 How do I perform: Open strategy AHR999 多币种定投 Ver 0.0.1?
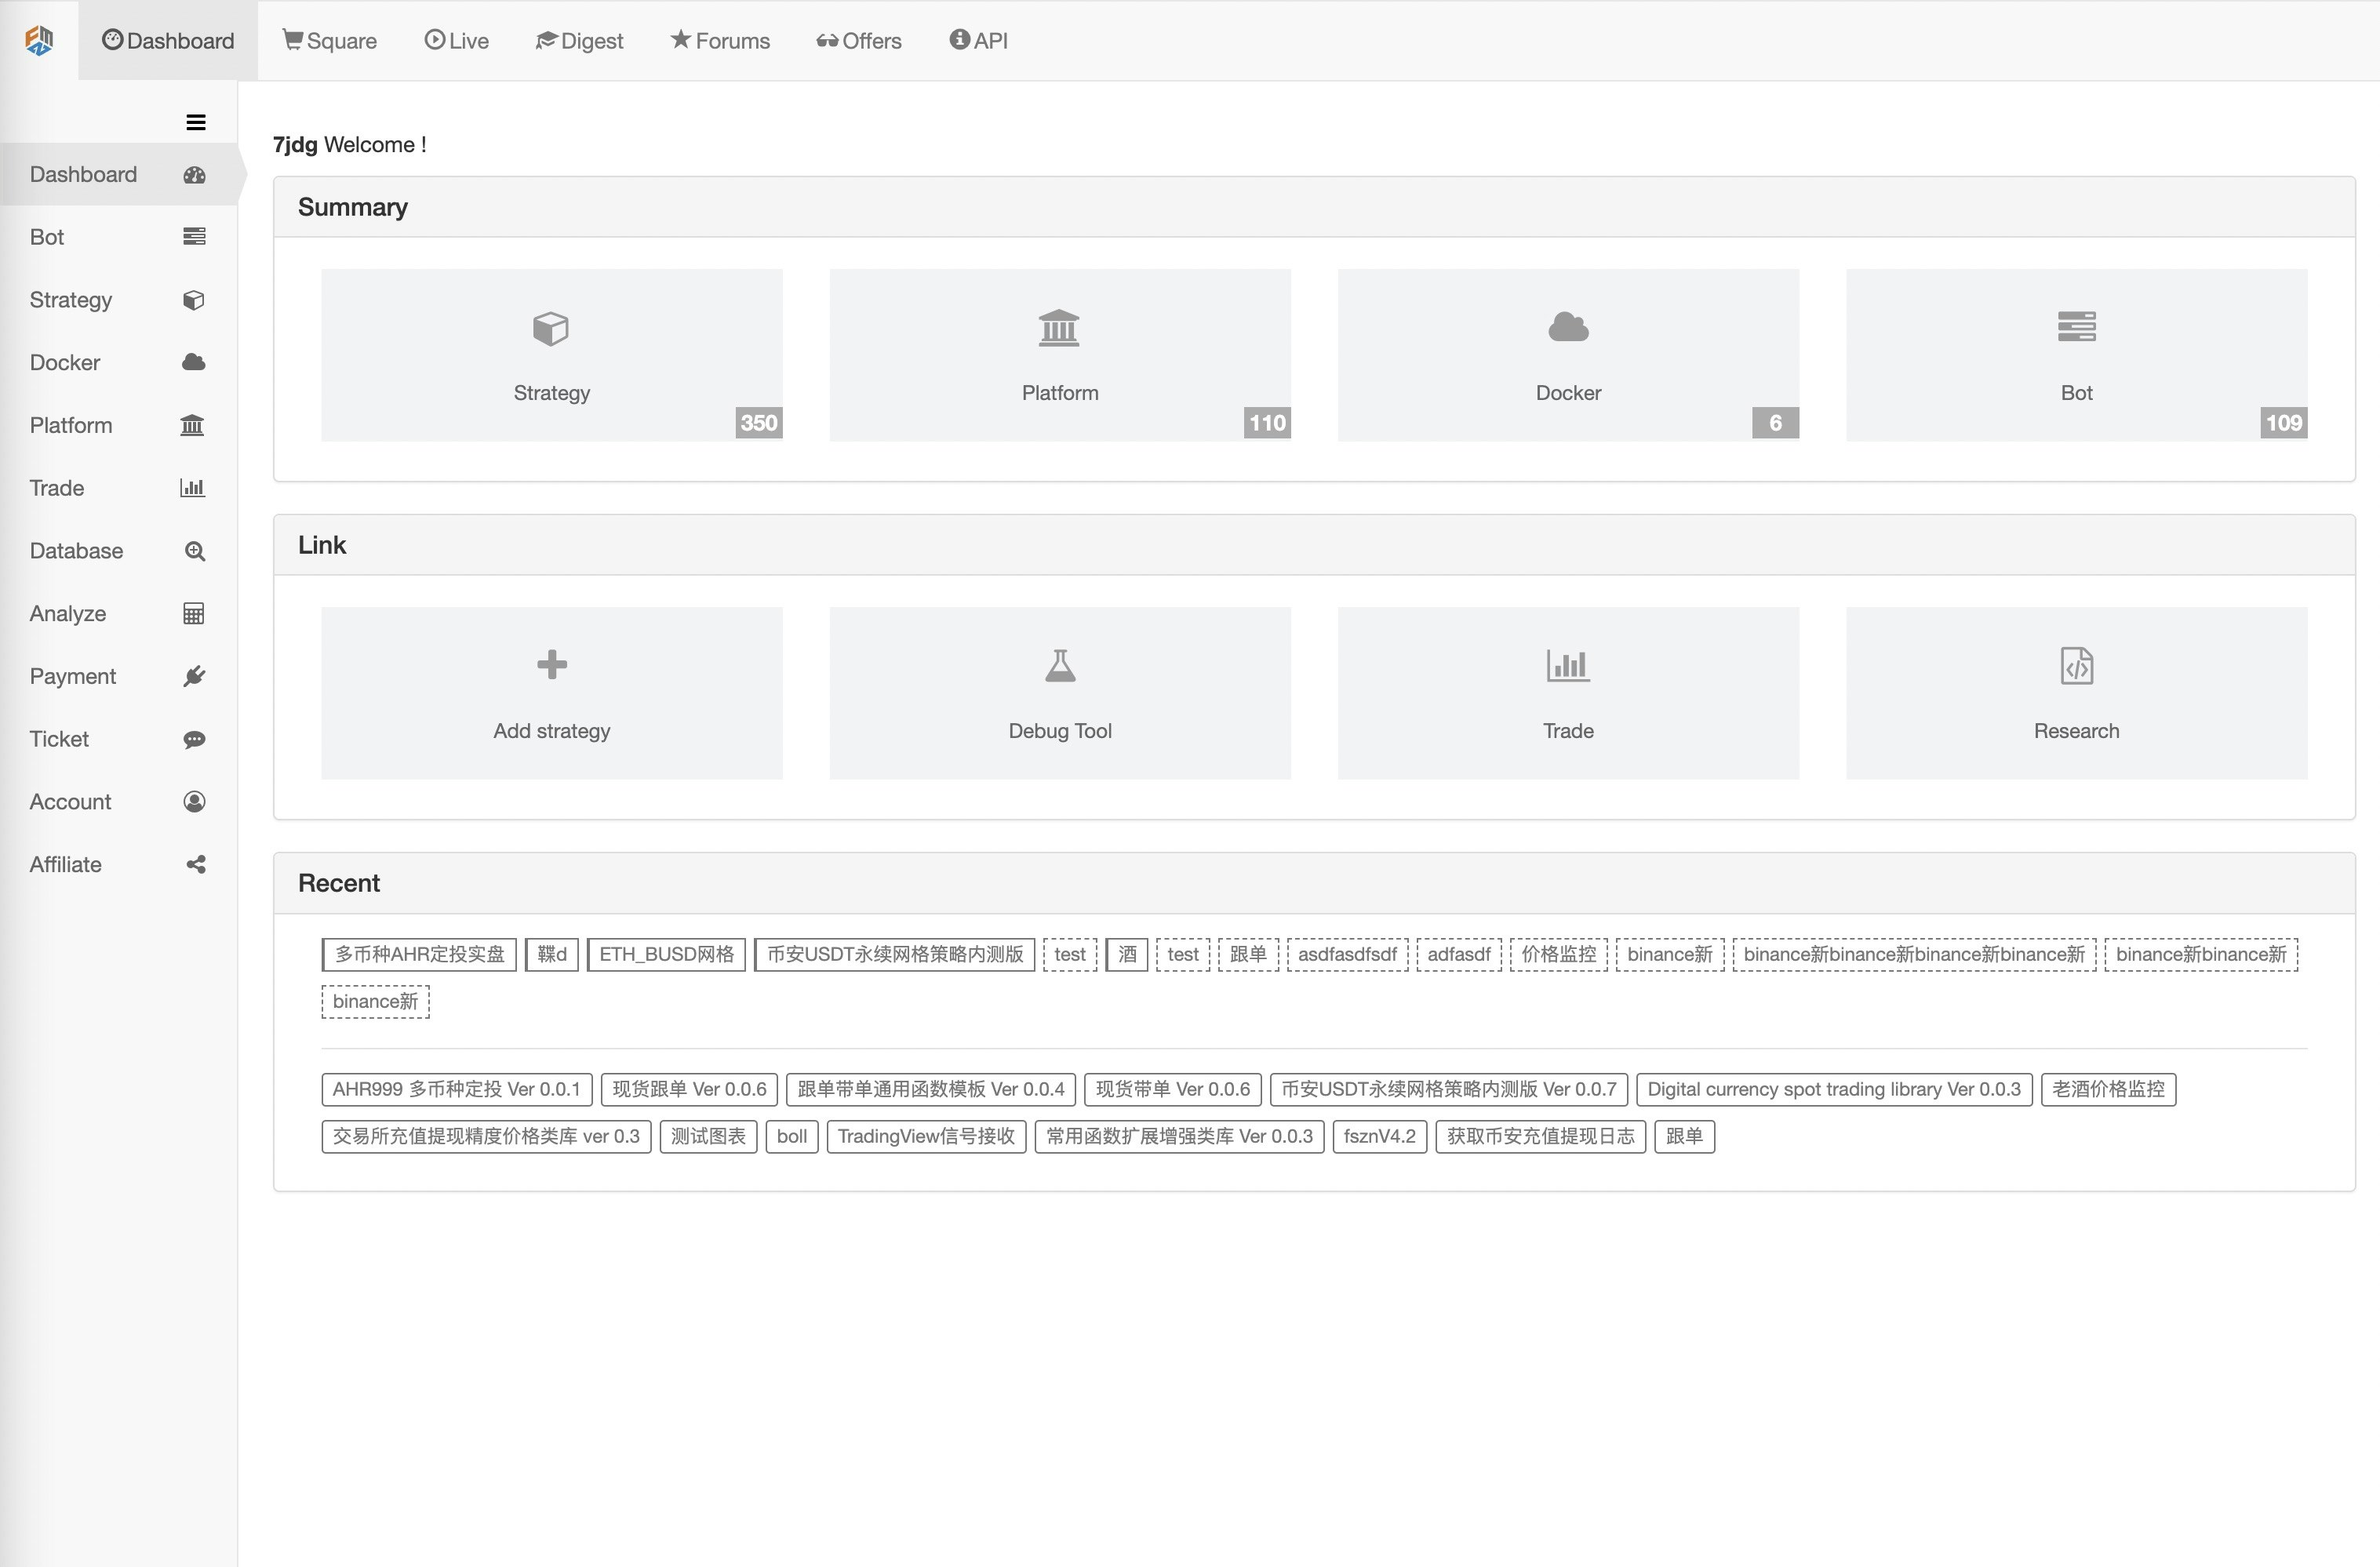point(457,1090)
